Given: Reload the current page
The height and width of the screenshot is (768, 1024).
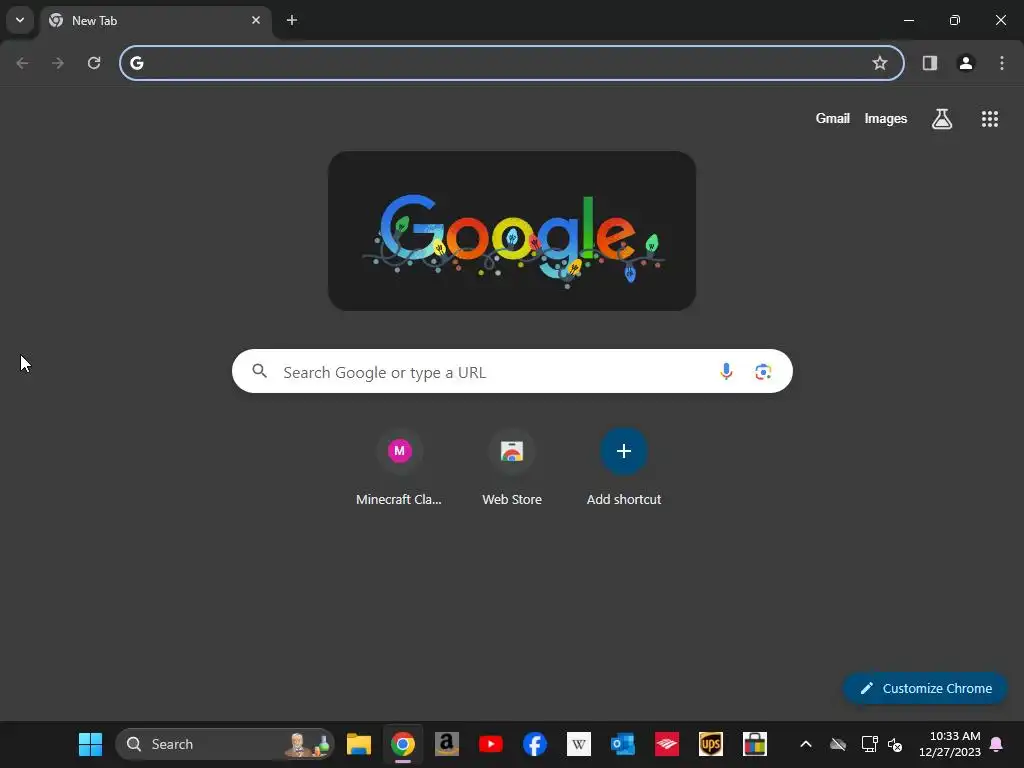Looking at the screenshot, I should (94, 63).
